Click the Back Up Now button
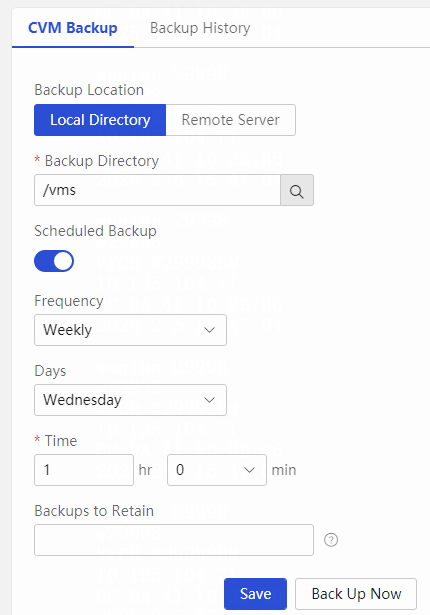The width and height of the screenshot is (430, 615). [x=356, y=594]
